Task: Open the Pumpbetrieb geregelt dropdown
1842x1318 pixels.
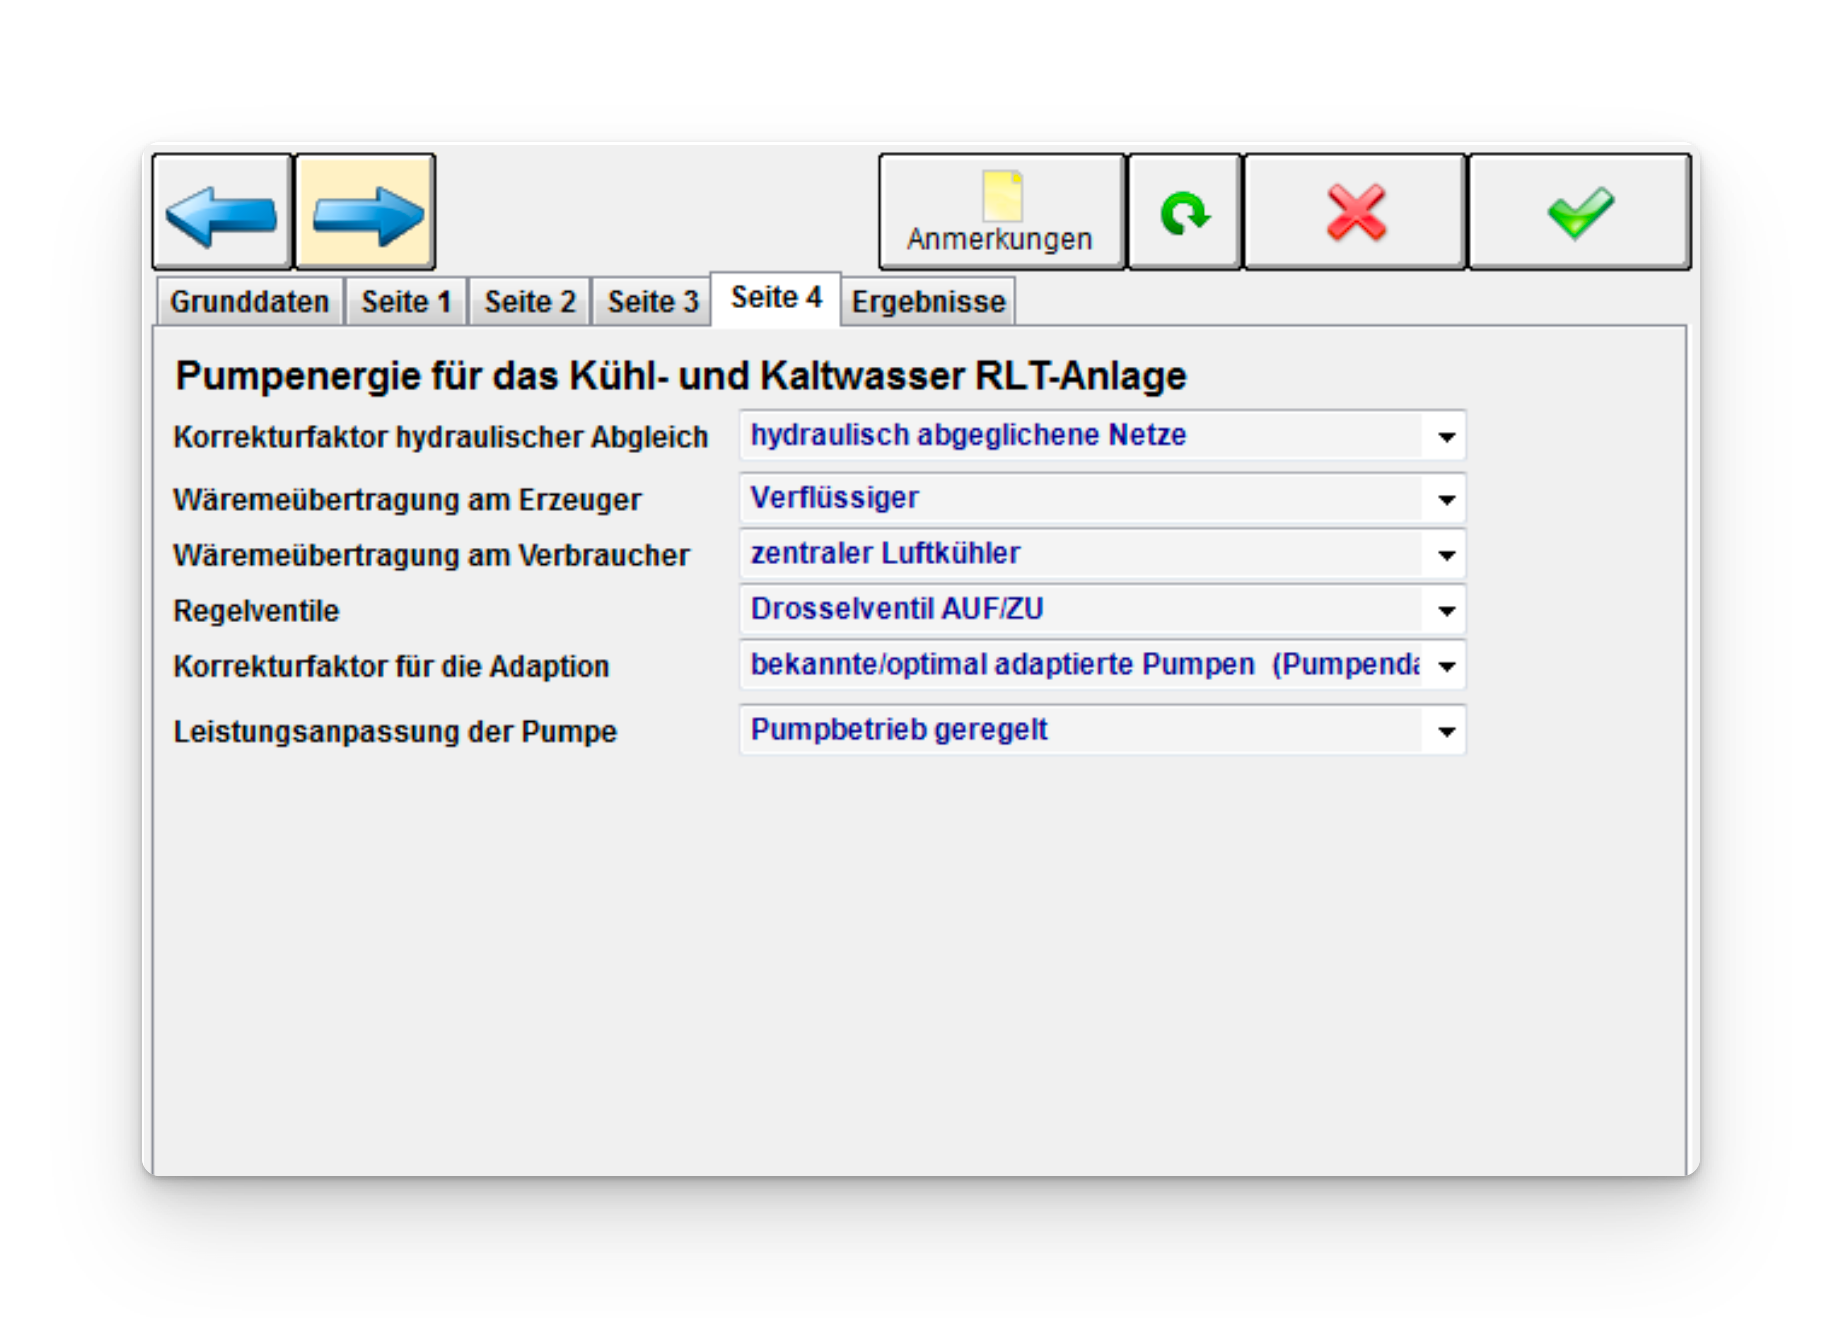Action: point(1446,732)
